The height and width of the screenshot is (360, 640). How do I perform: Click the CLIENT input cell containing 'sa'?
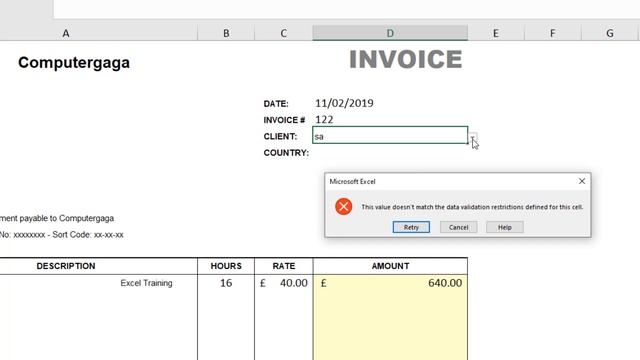pos(390,135)
